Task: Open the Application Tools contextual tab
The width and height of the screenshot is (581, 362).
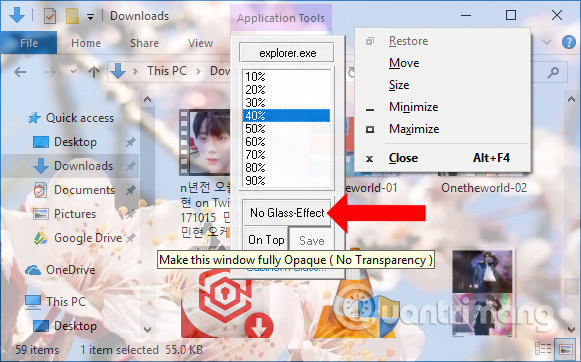Action: click(x=281, y=18)
